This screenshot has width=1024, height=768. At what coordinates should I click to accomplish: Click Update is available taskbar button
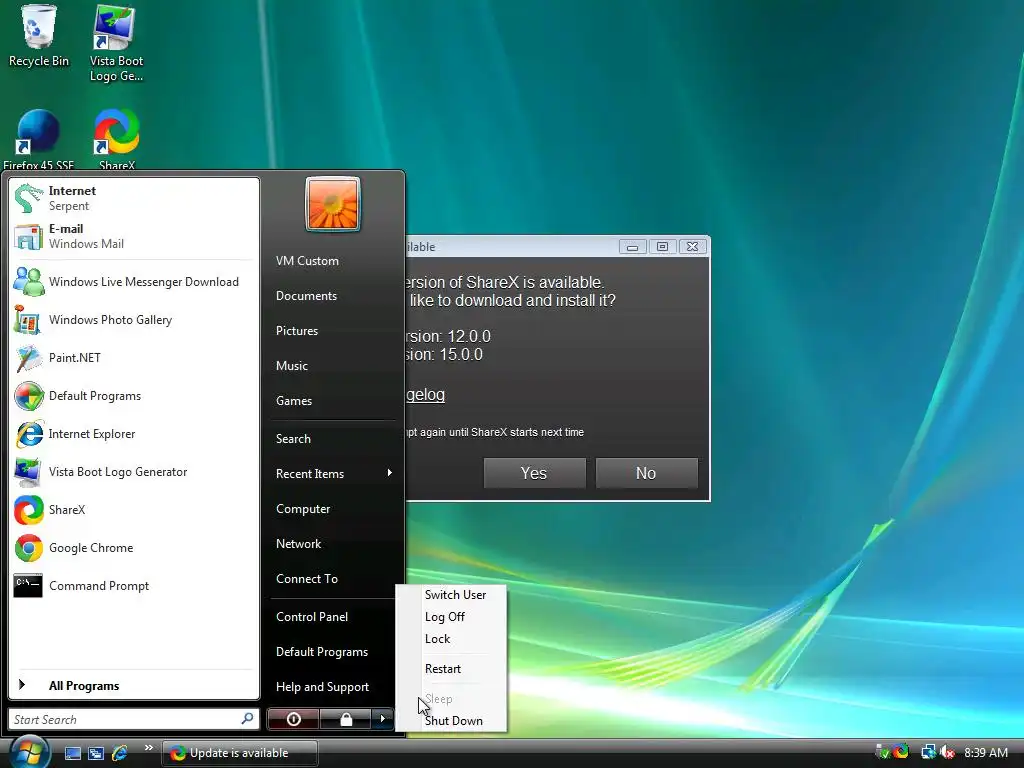pyautogui.click(x=239, y=753)
